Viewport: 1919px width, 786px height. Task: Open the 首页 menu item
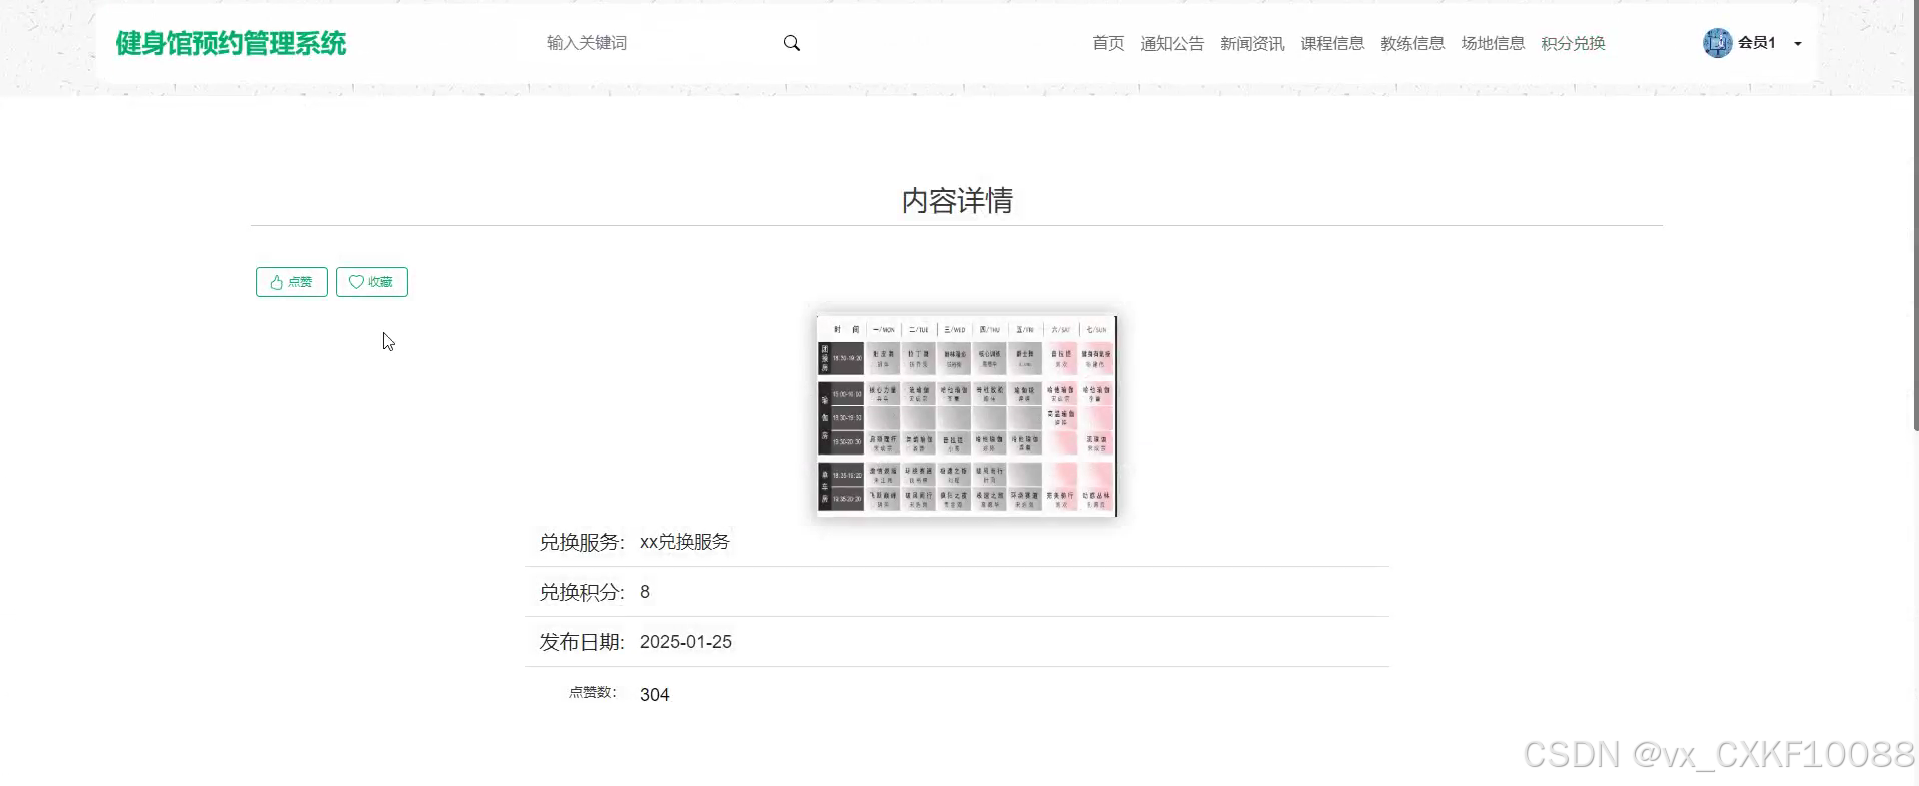1108,43
